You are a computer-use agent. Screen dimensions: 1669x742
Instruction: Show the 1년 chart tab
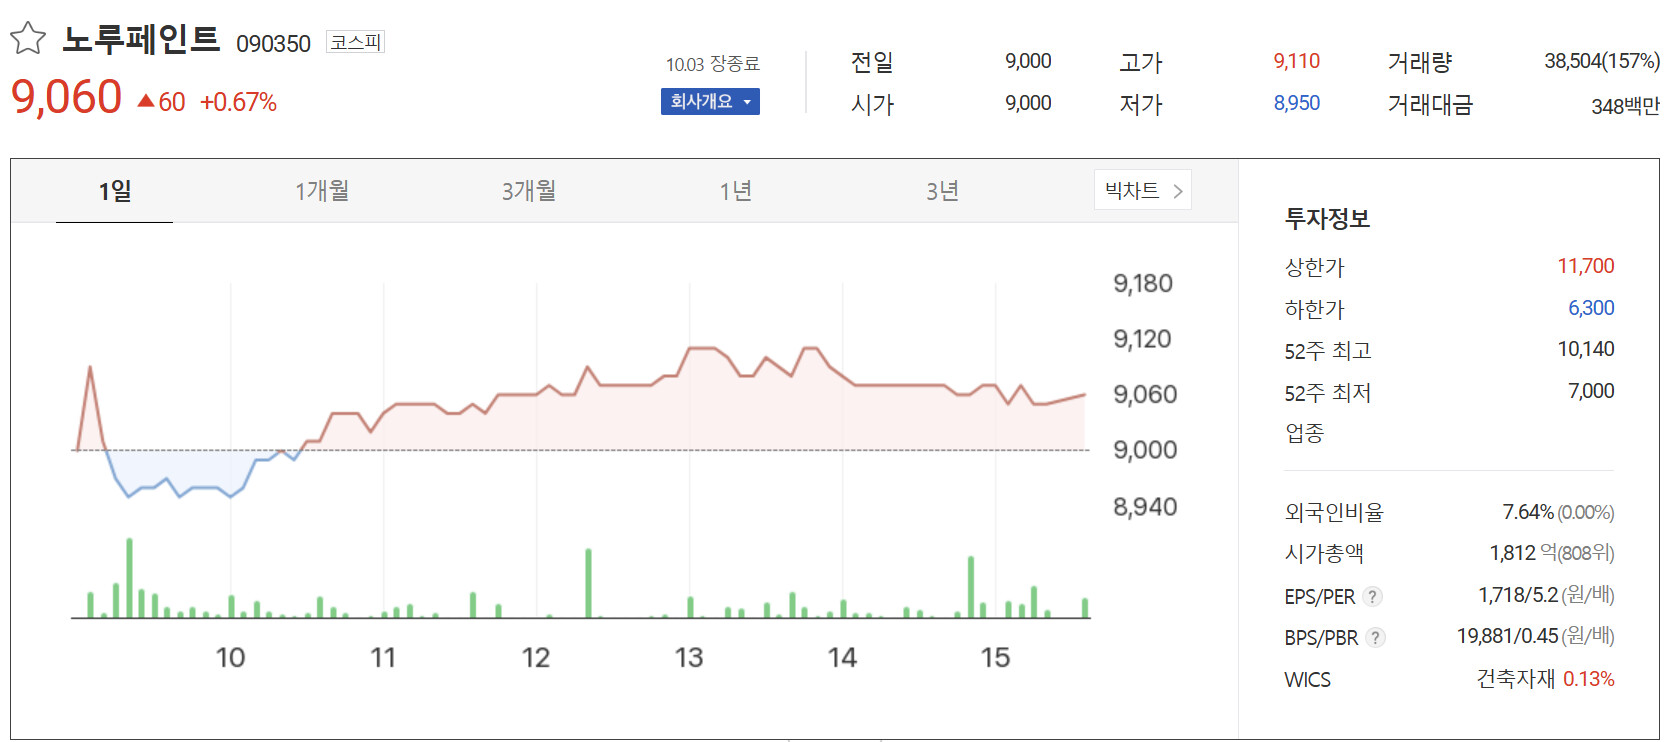coord(735,191)
